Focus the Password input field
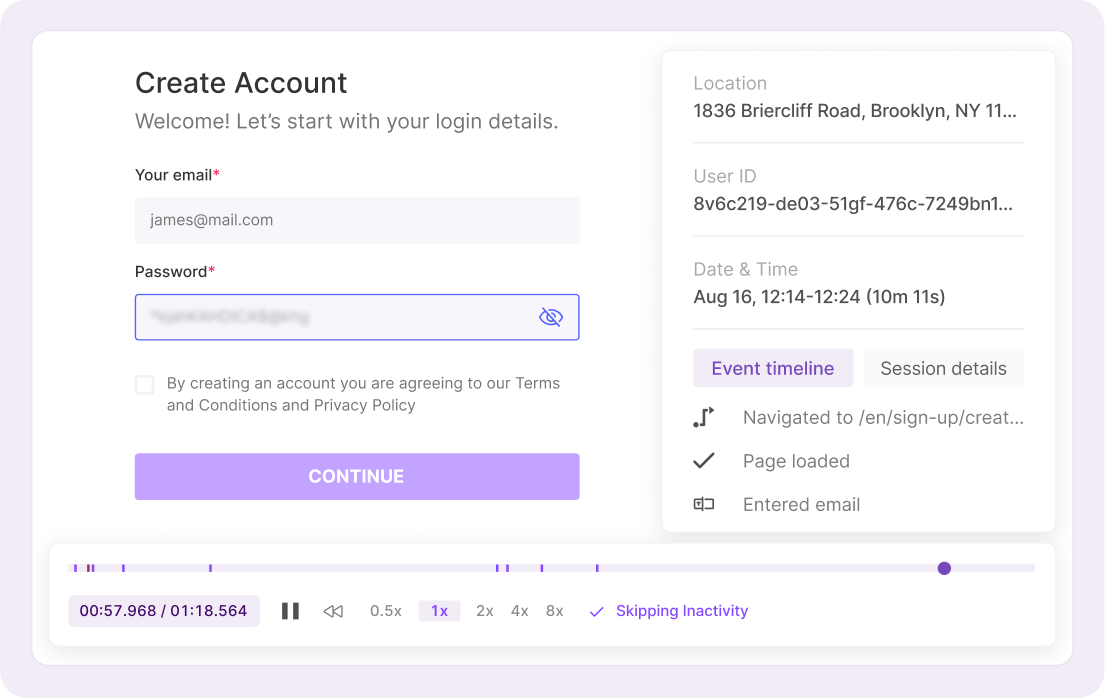The height and width of the screenshot is (698, 1105). pos(335,317)
